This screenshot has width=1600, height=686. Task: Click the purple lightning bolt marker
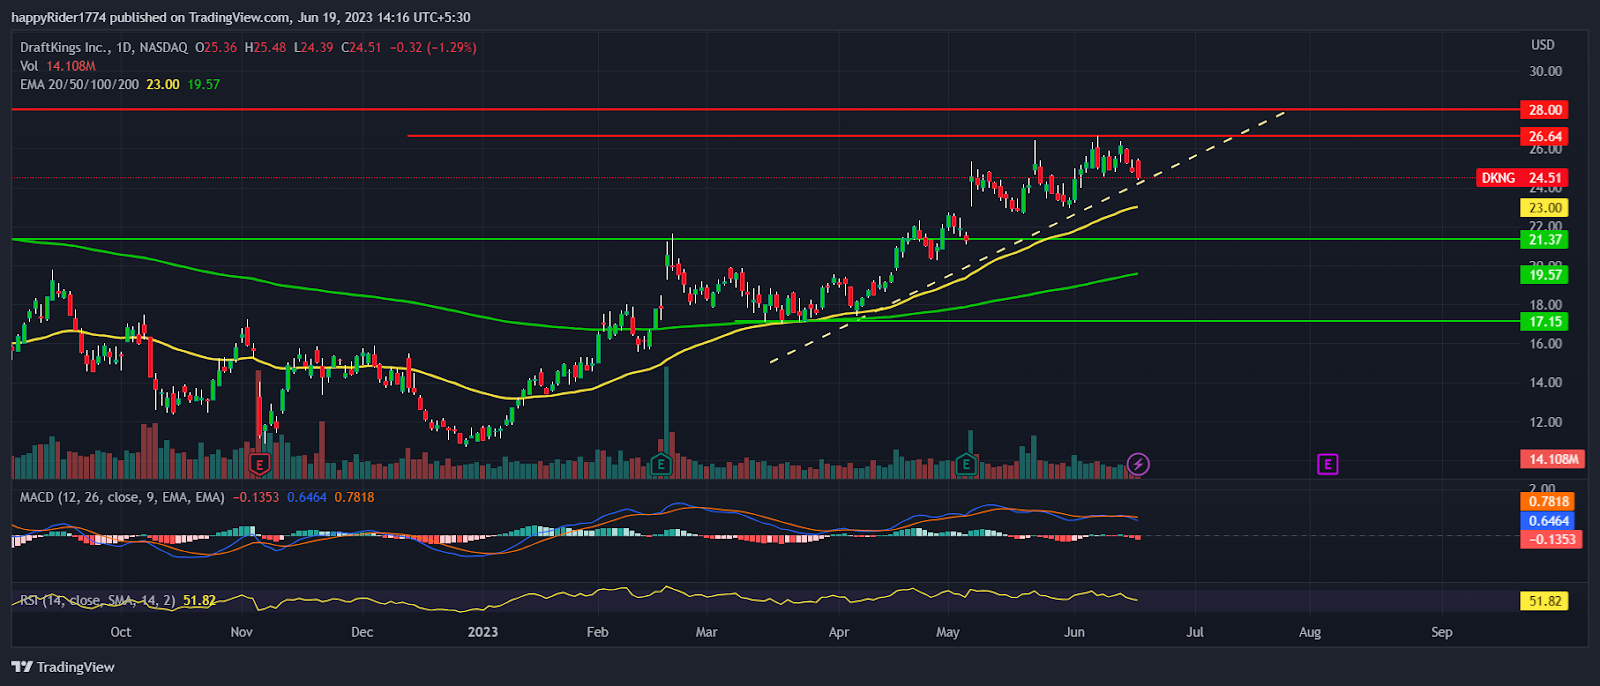(x=1138, y=464)
